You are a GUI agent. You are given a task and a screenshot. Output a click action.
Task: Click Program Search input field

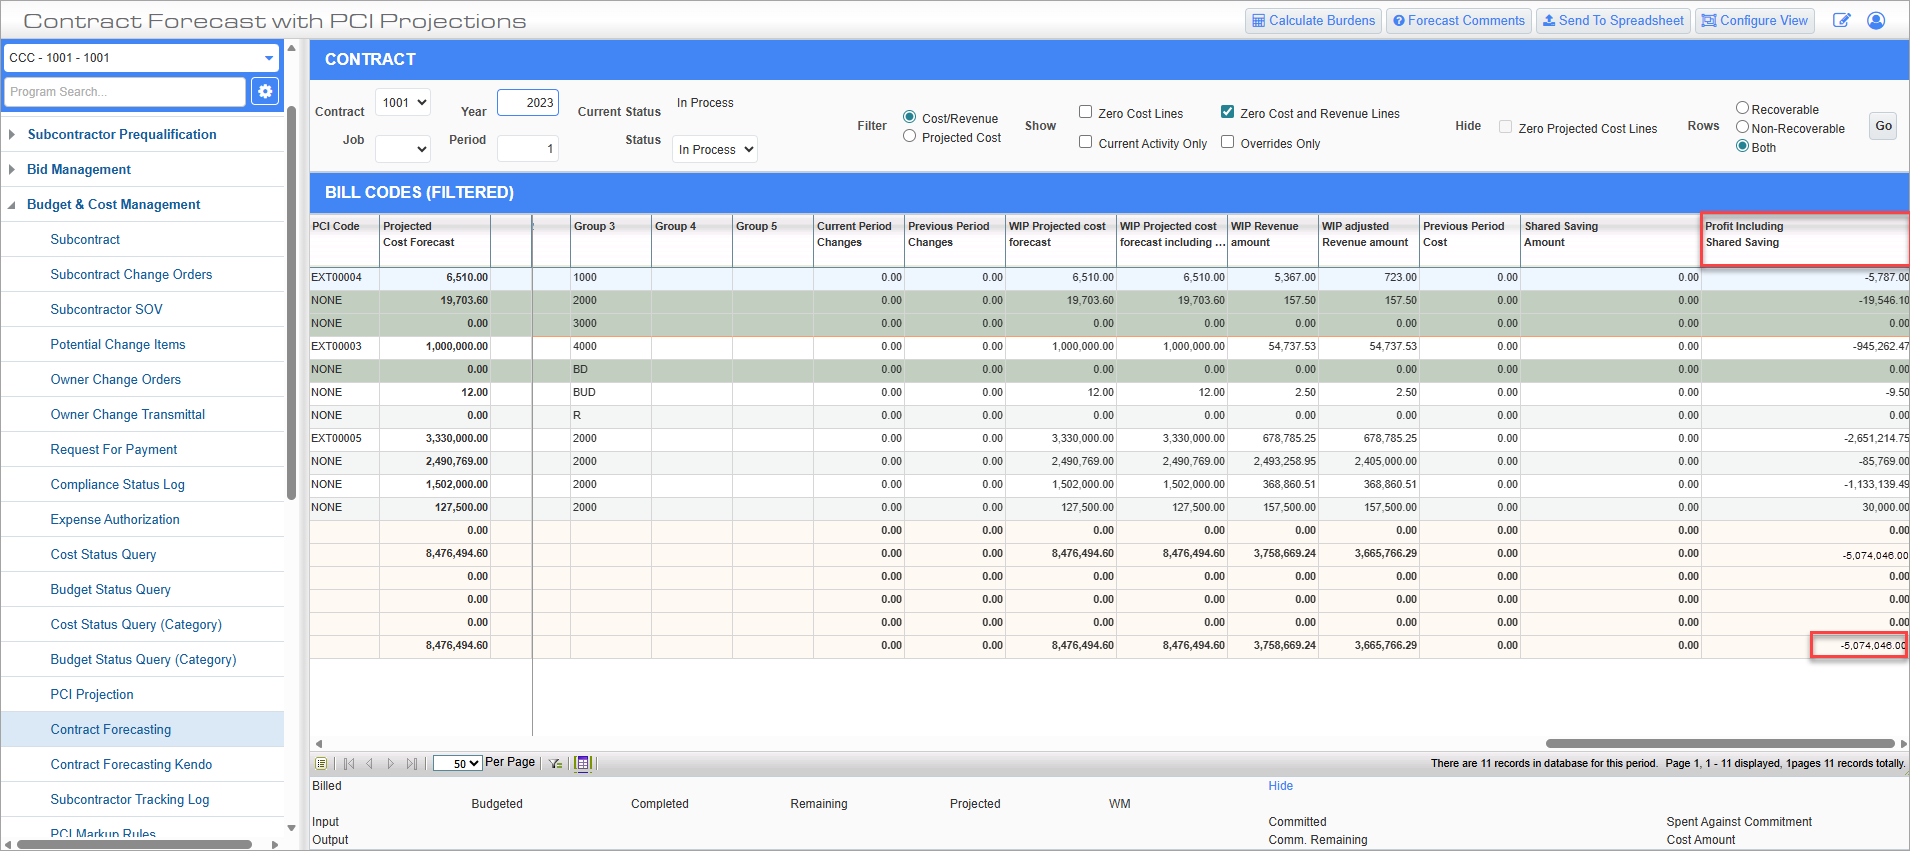pyautogui.click(x=125, y=91)
